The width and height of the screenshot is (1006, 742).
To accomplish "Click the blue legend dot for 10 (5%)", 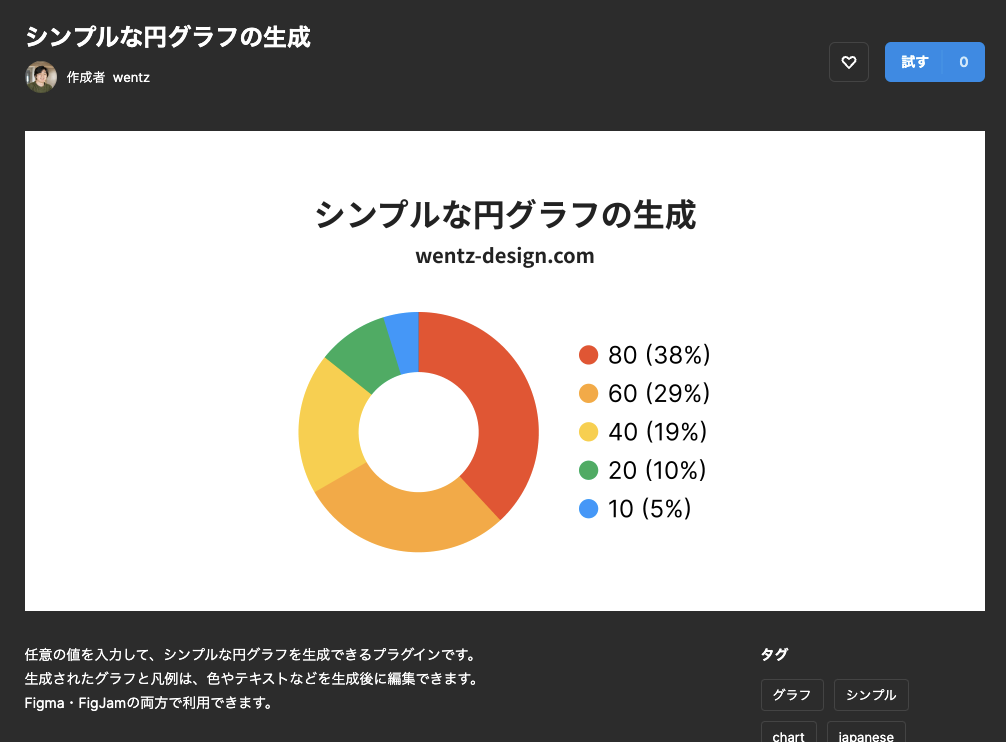I will [590, 508].
